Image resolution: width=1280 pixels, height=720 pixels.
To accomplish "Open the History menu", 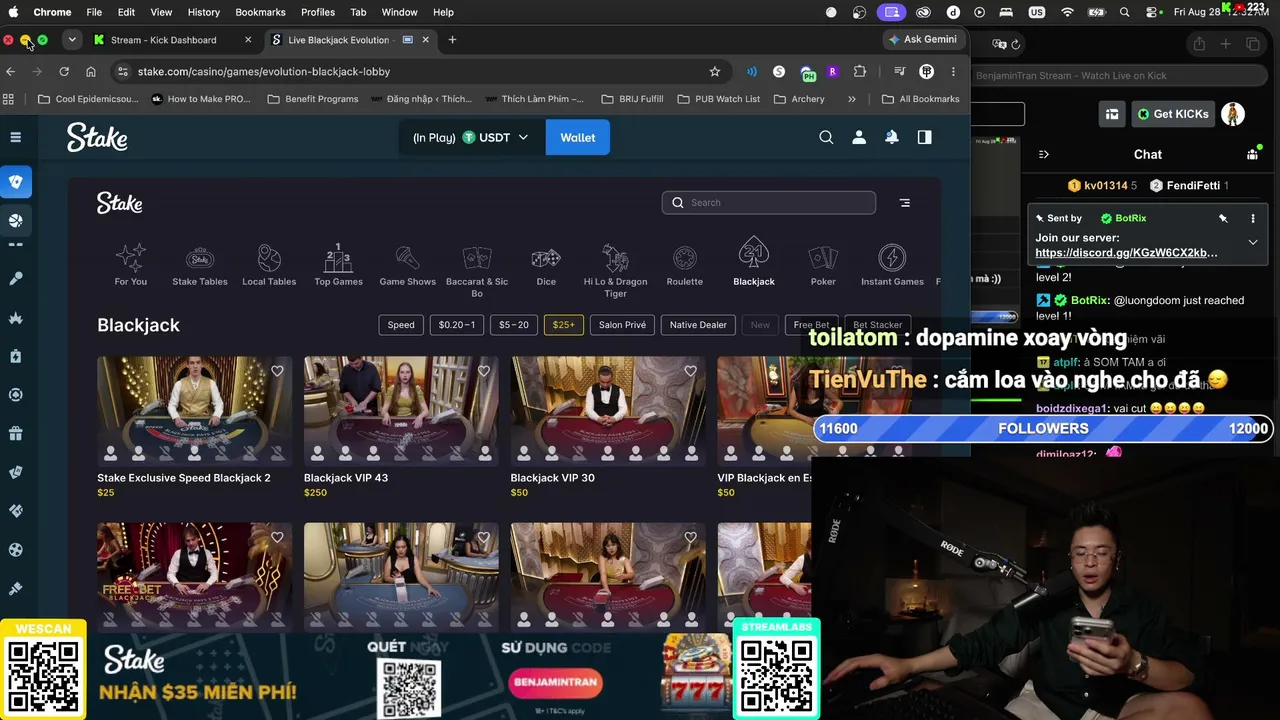I will (203, 12).
